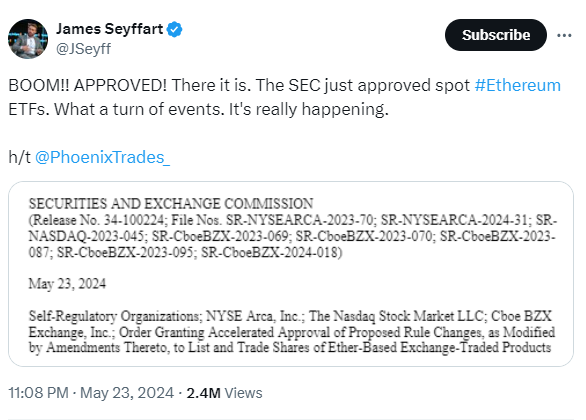
Task: View the 2.4M Views analytics
Action: click(x=224, y=393)
